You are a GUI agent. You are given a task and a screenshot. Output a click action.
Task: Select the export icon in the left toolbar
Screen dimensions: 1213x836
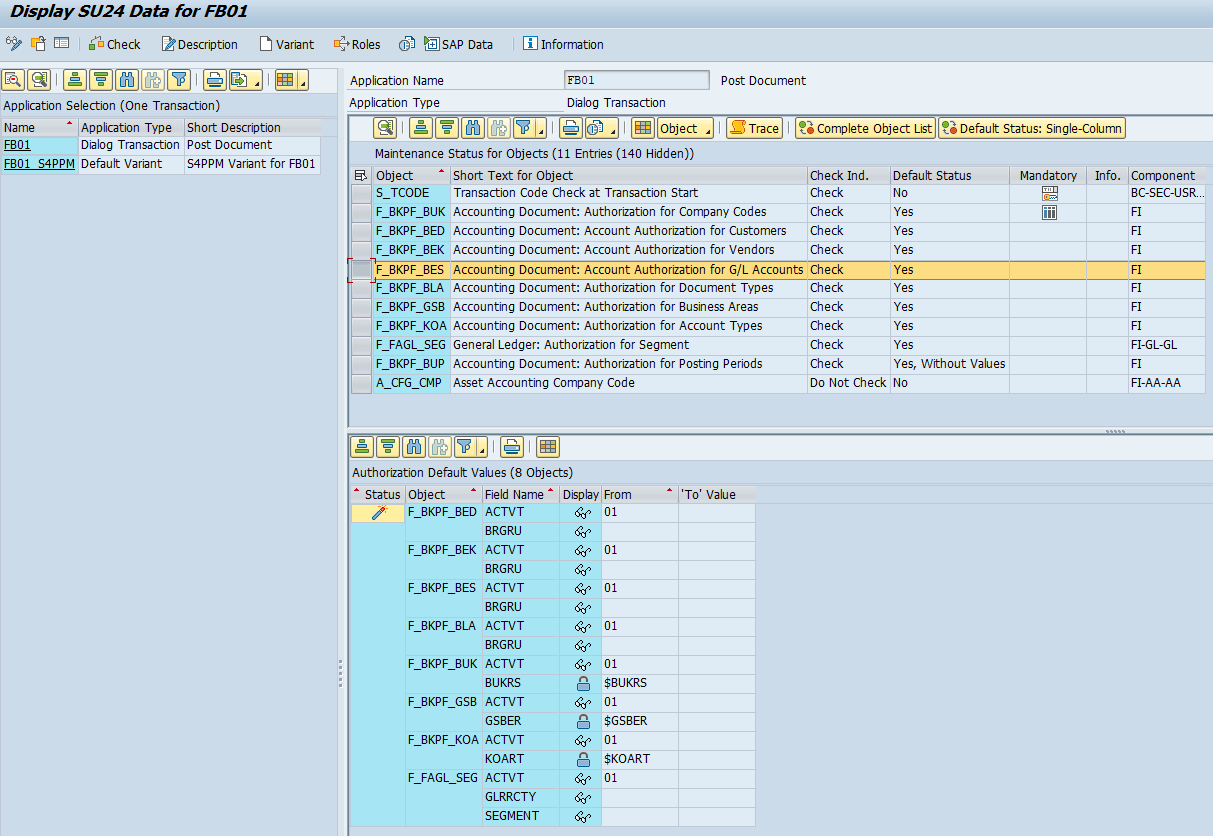[x=237, y=79]
